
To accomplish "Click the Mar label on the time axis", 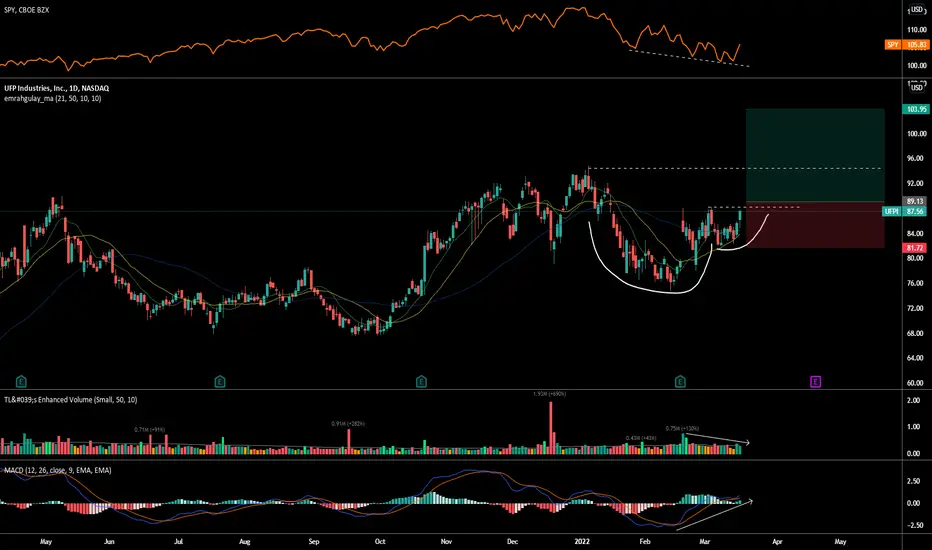I will (705, 542).
